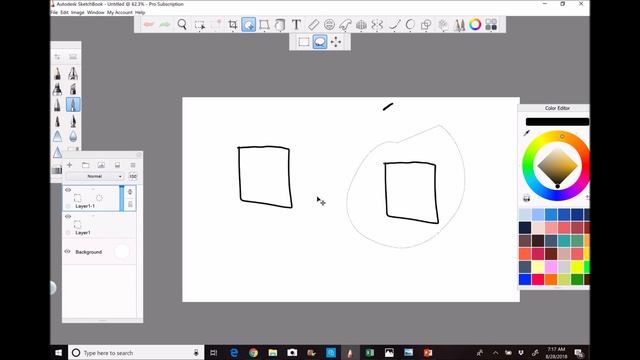The width and height of the screenshot is (640, 360).
Task: Add a new layer with plus icon
Action: click(x=69, y=165)
